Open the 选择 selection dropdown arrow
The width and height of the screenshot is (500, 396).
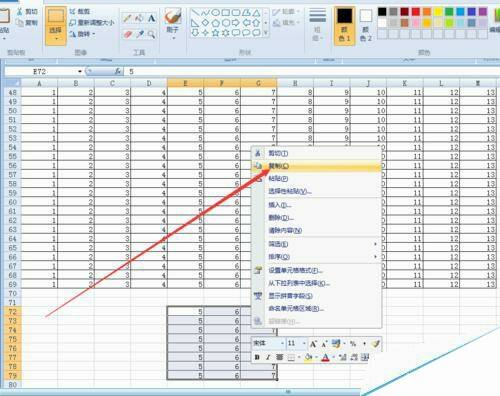click(56, 39)
